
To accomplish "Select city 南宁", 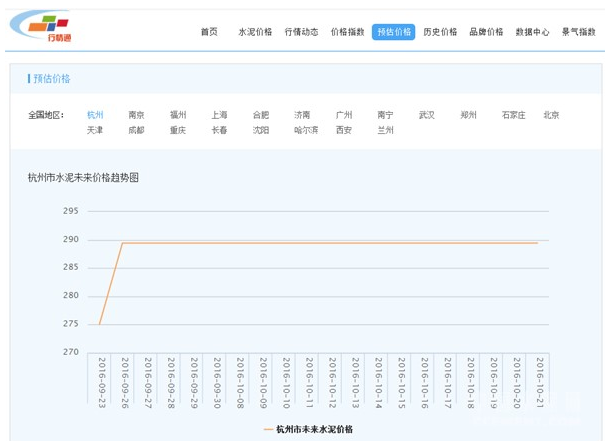I will pyautogui.click(x=385, y=115).
